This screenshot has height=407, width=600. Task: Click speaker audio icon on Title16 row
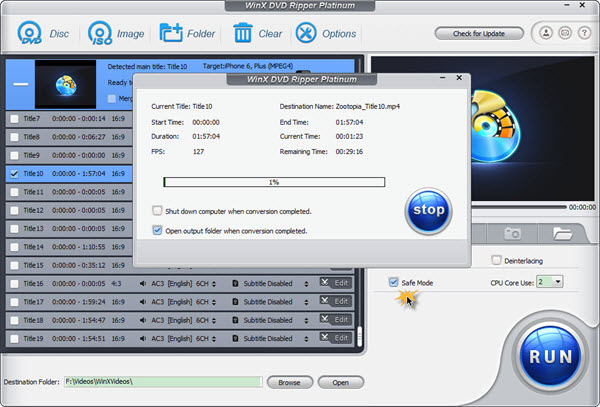[x=143, y=283]
